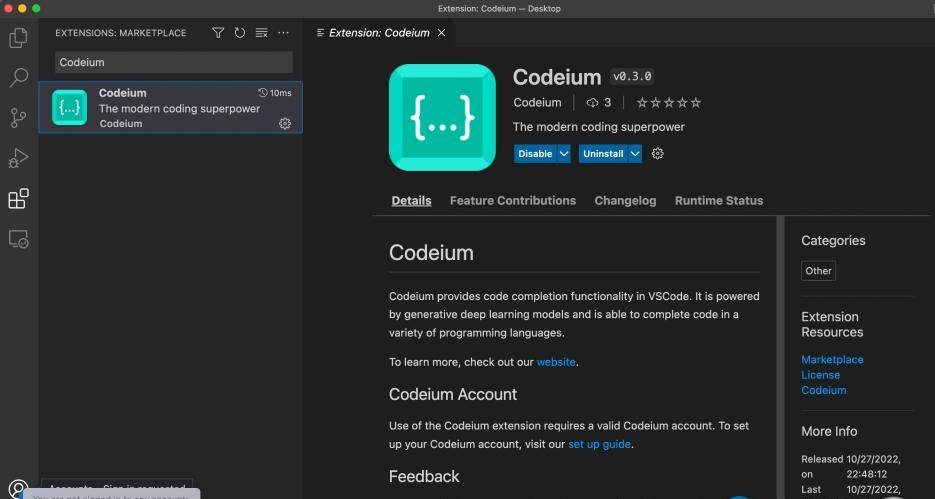Focus the extensions search field

174,62
